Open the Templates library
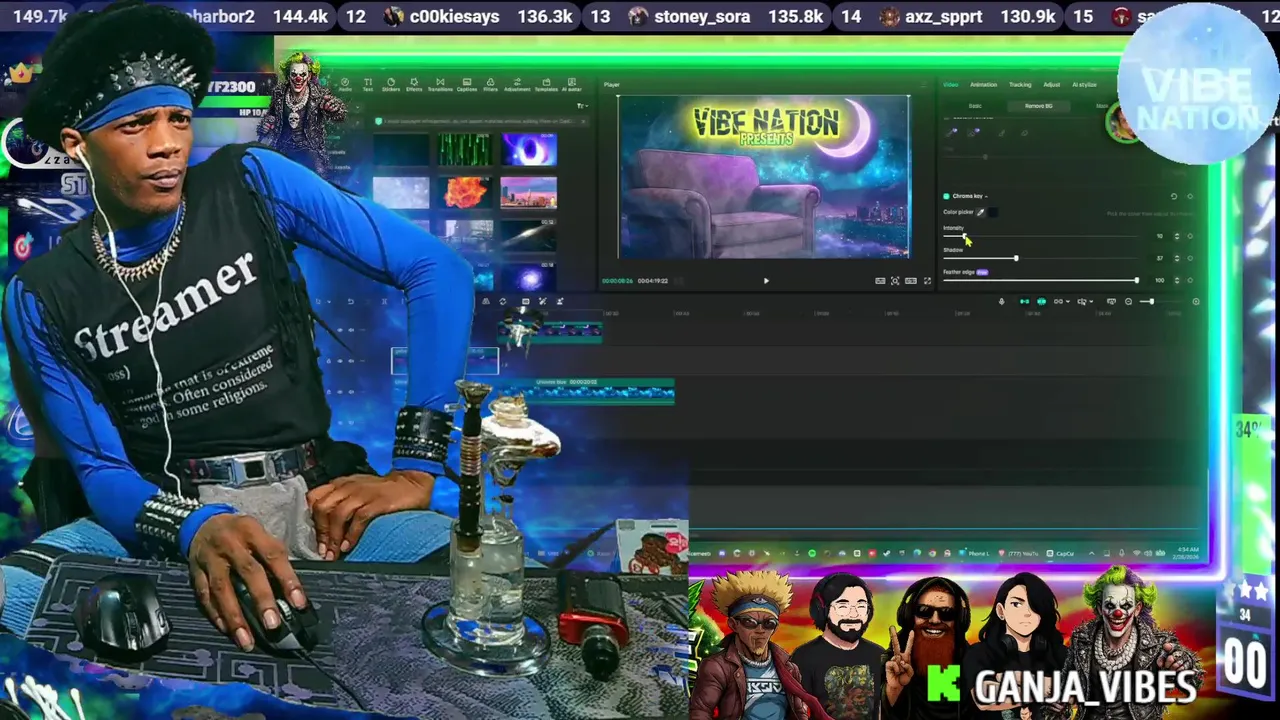1280x720 pixels. click(x=546, y=85)
